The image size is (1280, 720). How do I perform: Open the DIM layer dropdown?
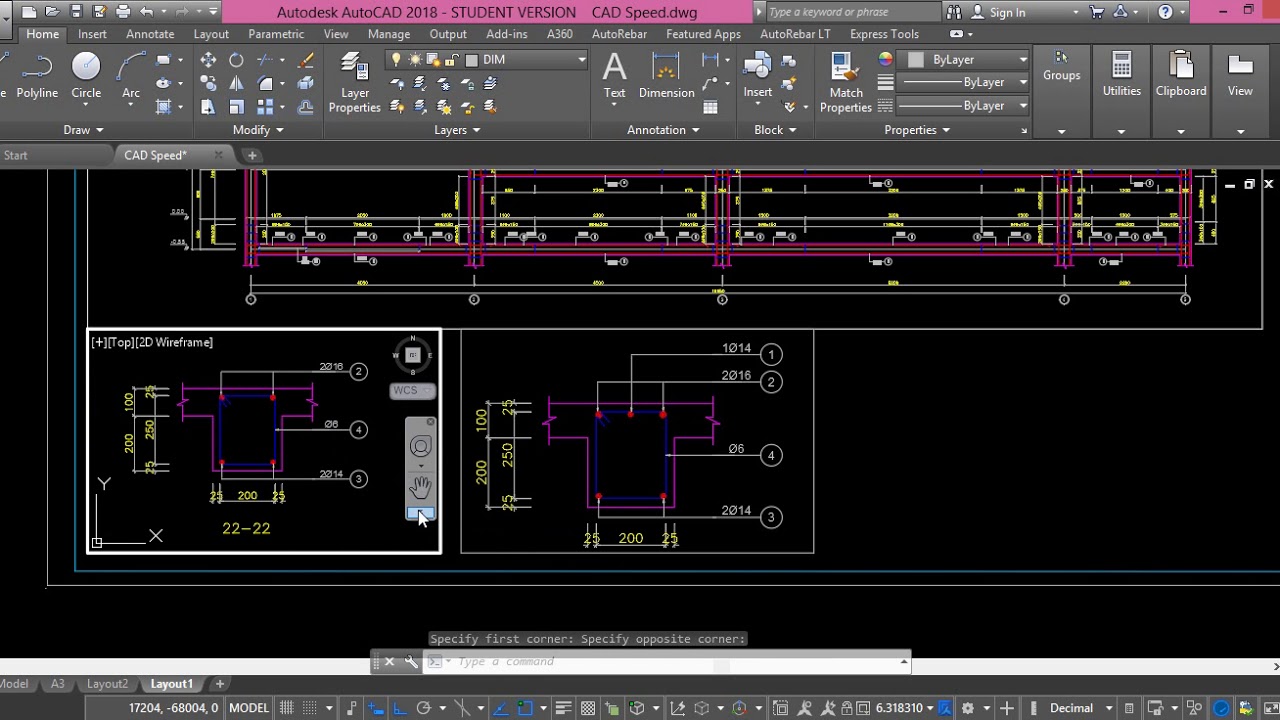click(581, 60)
